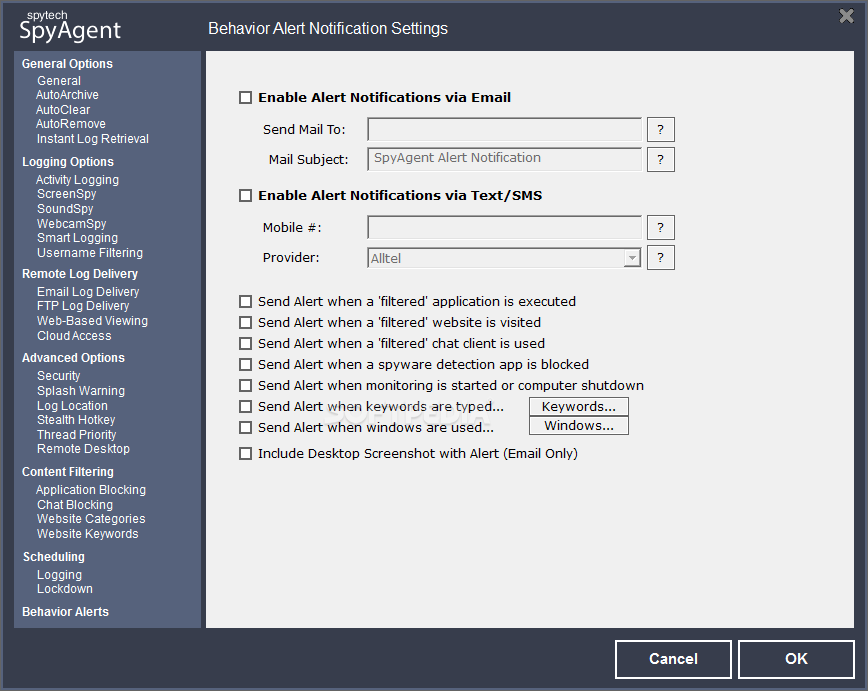Click the Mobile # input field
This screenshot has width=868, height=691.
pos(504,228)
